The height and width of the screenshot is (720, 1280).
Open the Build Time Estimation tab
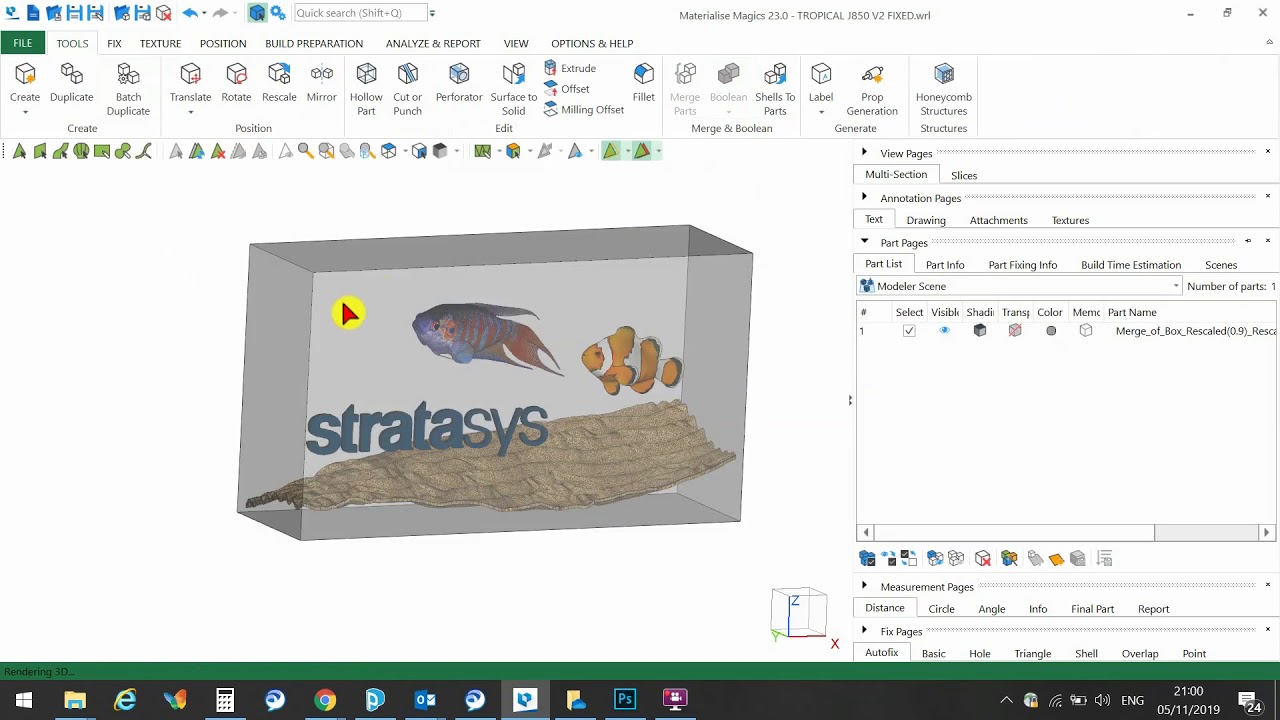(1131, 265)
